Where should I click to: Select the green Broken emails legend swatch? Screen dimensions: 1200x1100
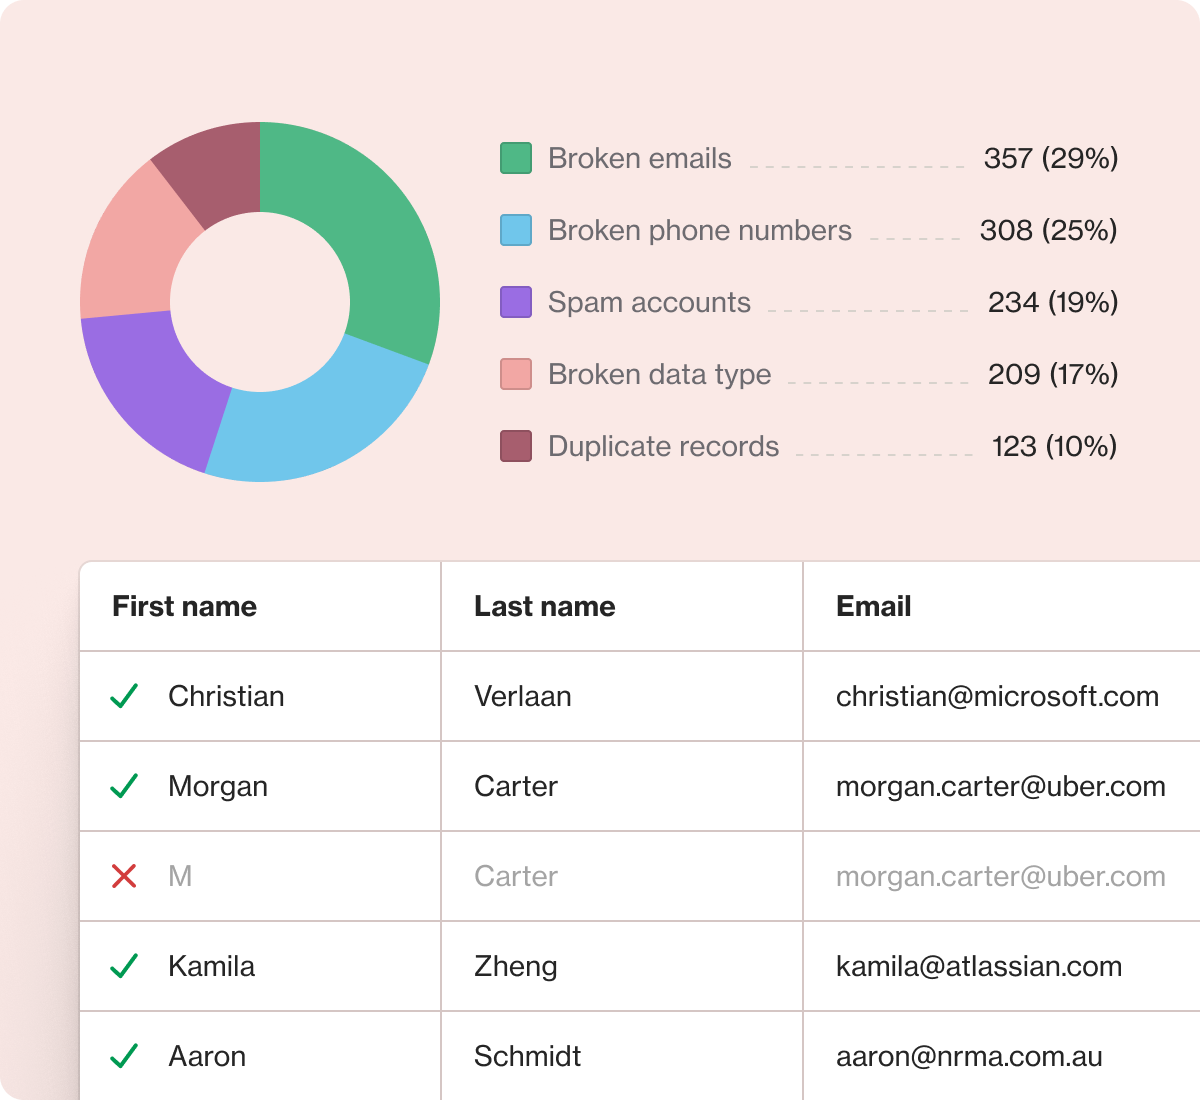[516, 158]
